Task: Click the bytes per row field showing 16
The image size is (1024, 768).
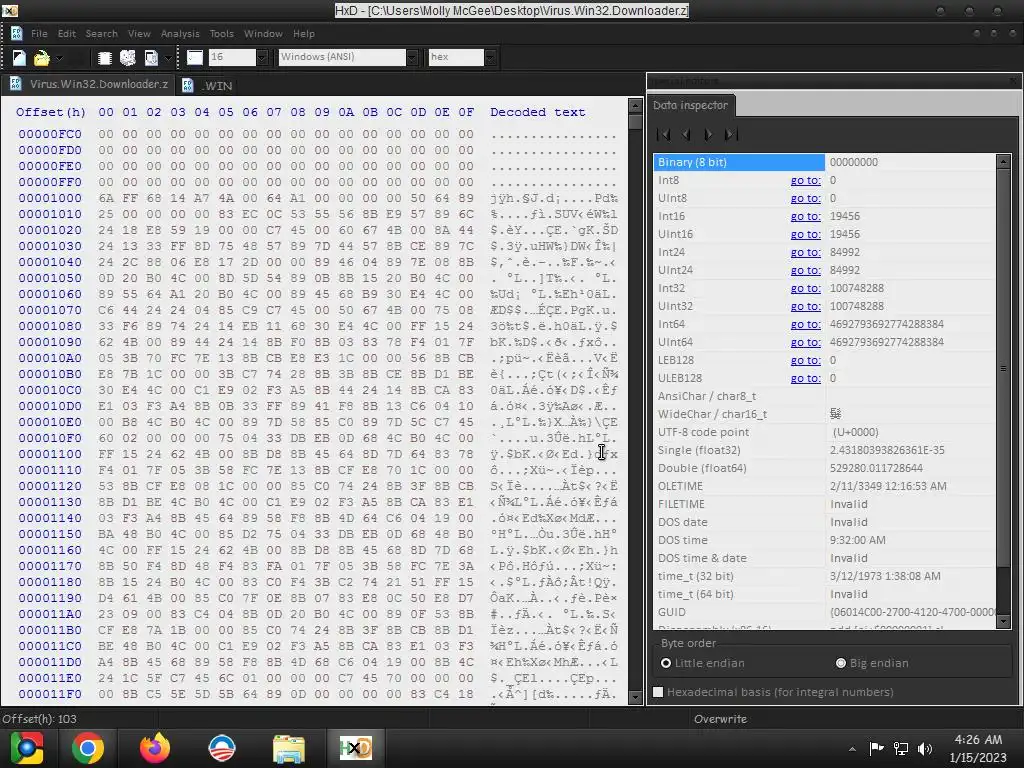Action: pos(232,57)
